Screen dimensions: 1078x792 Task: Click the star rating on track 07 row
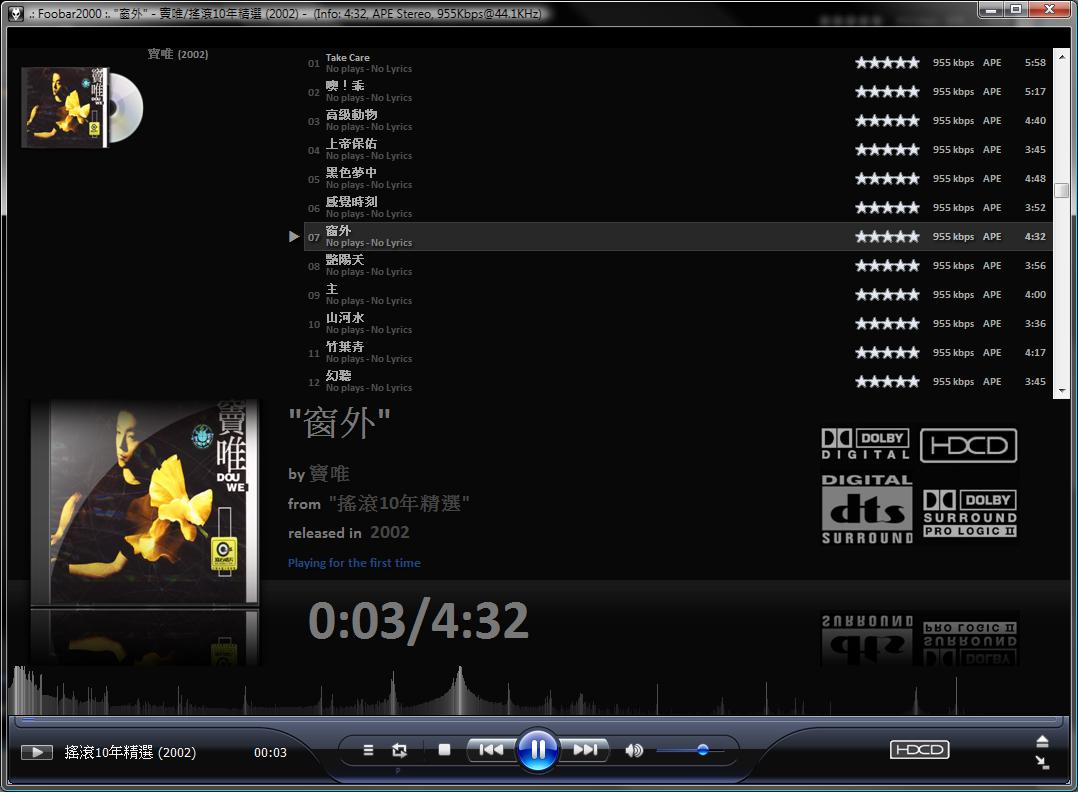[x=887, y=236]
